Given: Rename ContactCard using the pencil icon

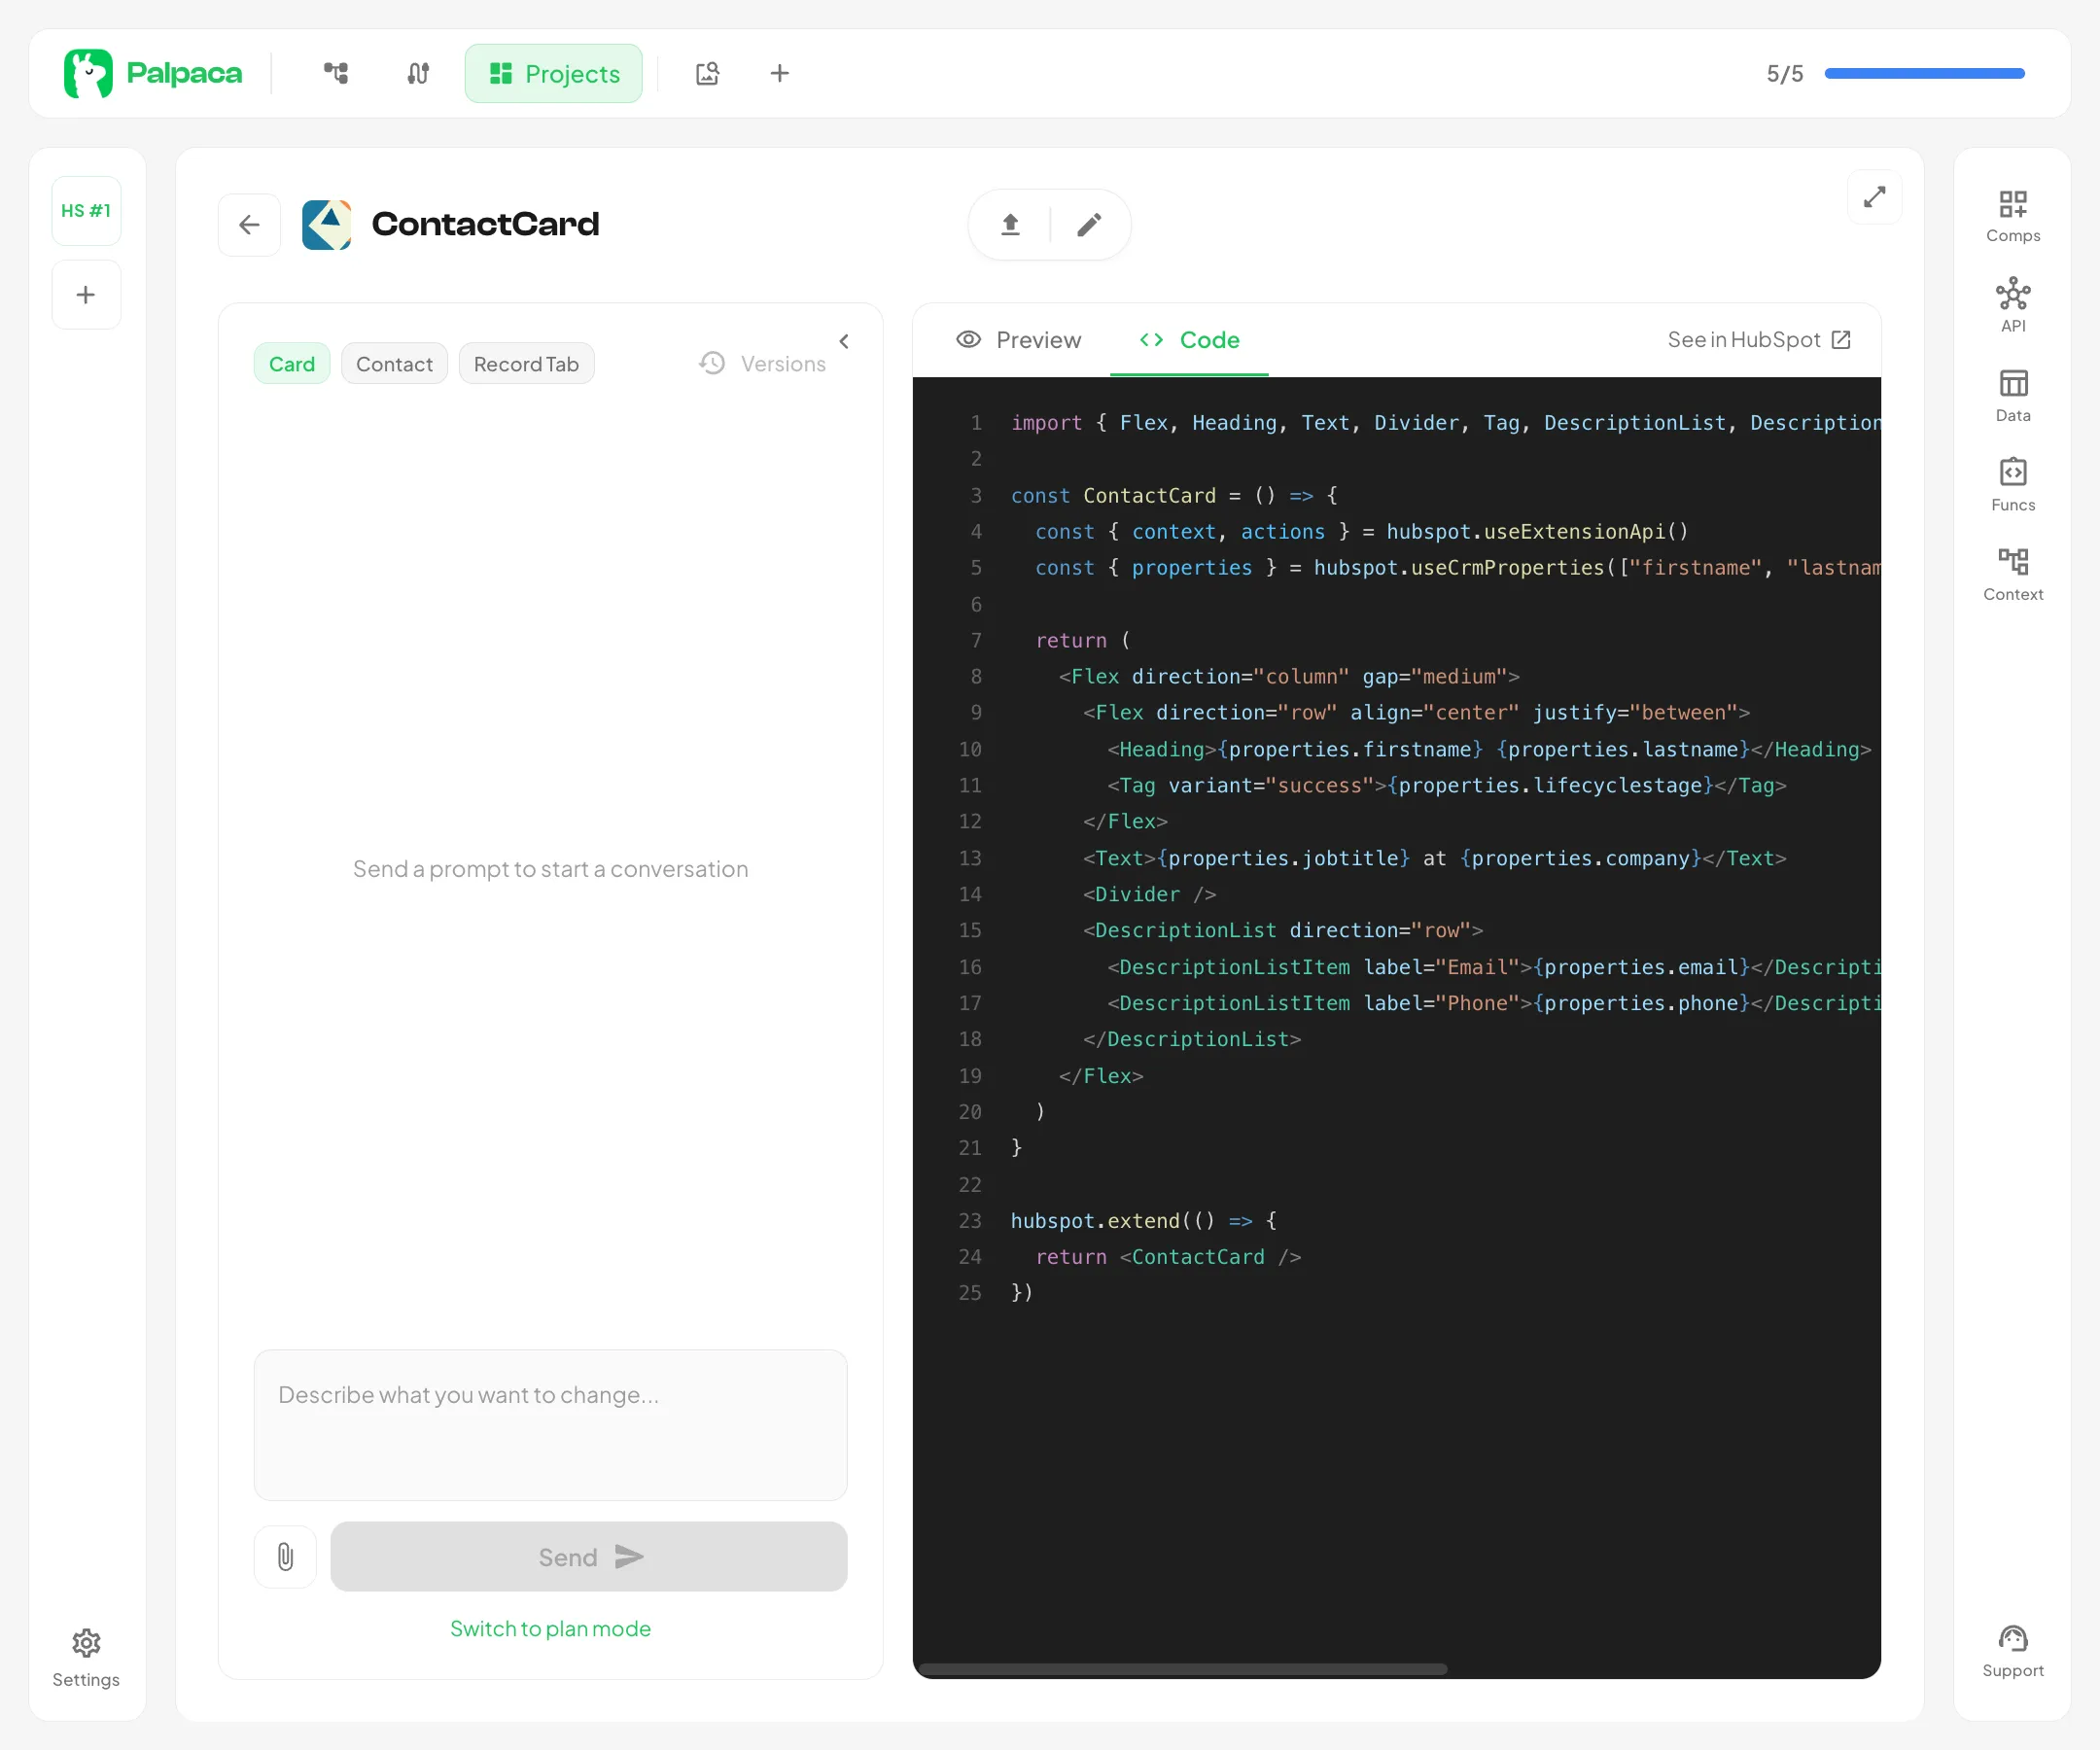Looking at the screenshot, I should pyautogui.click(x=1088, y=224).
